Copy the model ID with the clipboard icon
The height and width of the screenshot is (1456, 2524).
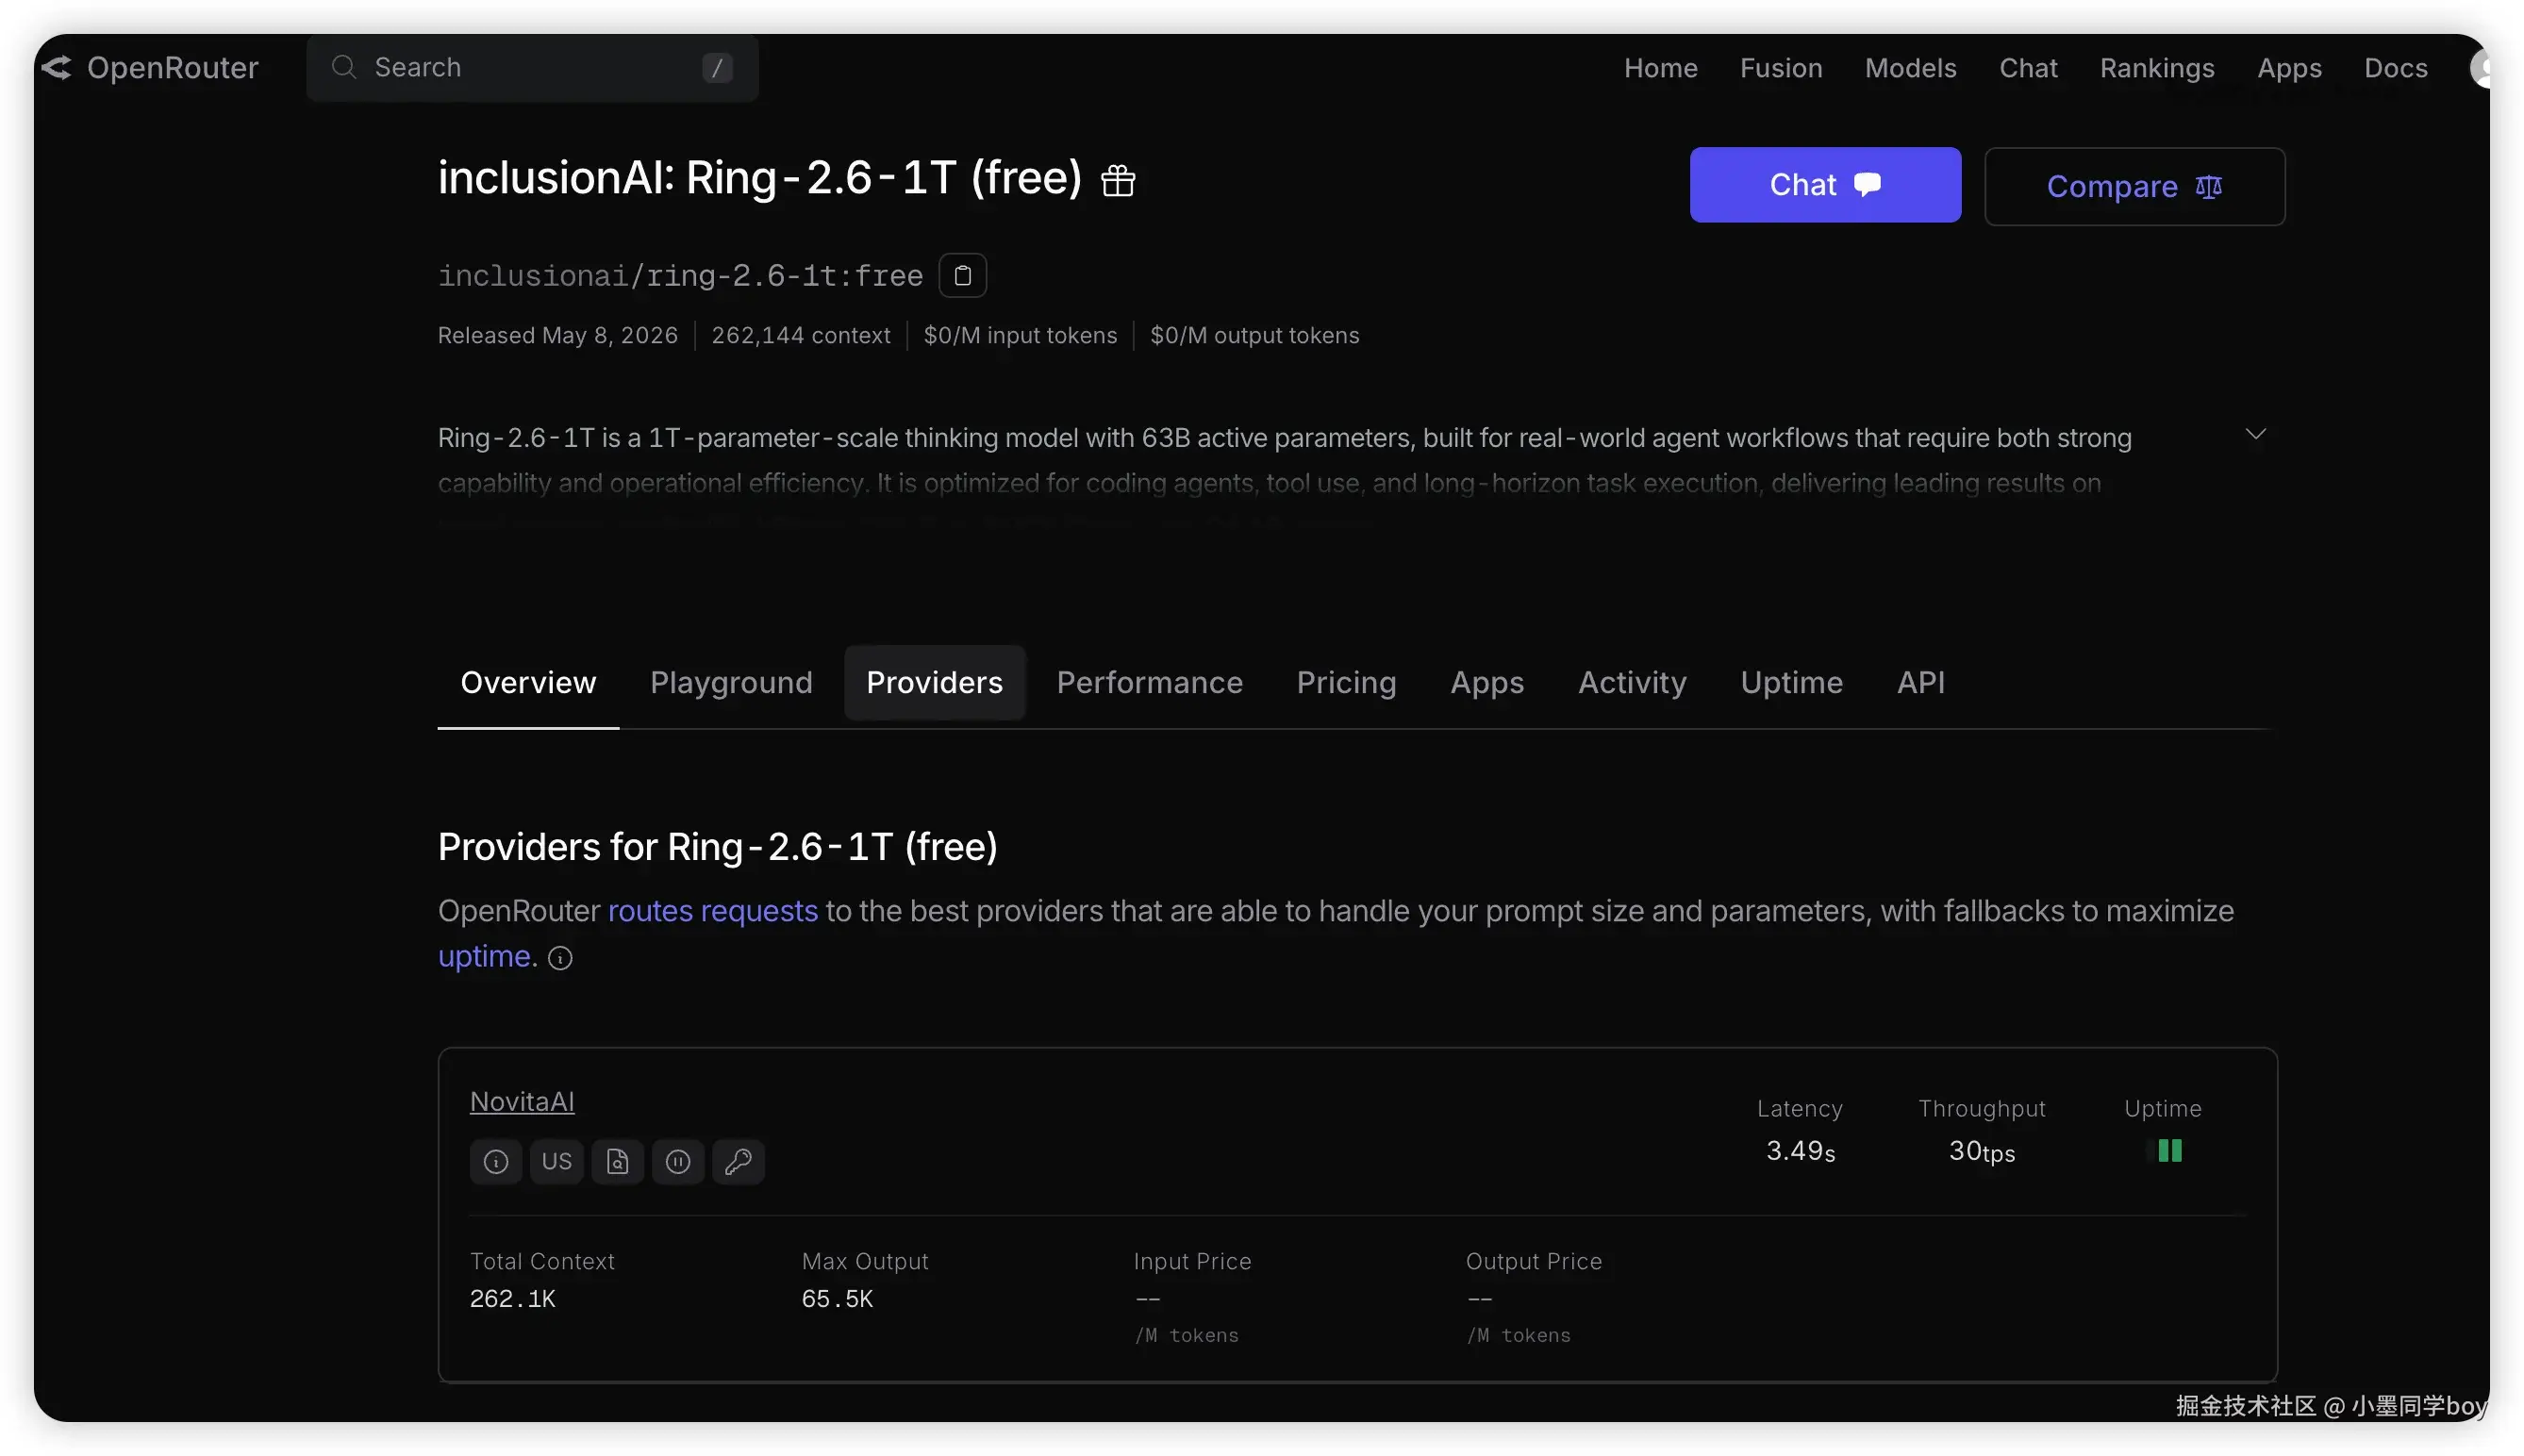tap(962, 275)
